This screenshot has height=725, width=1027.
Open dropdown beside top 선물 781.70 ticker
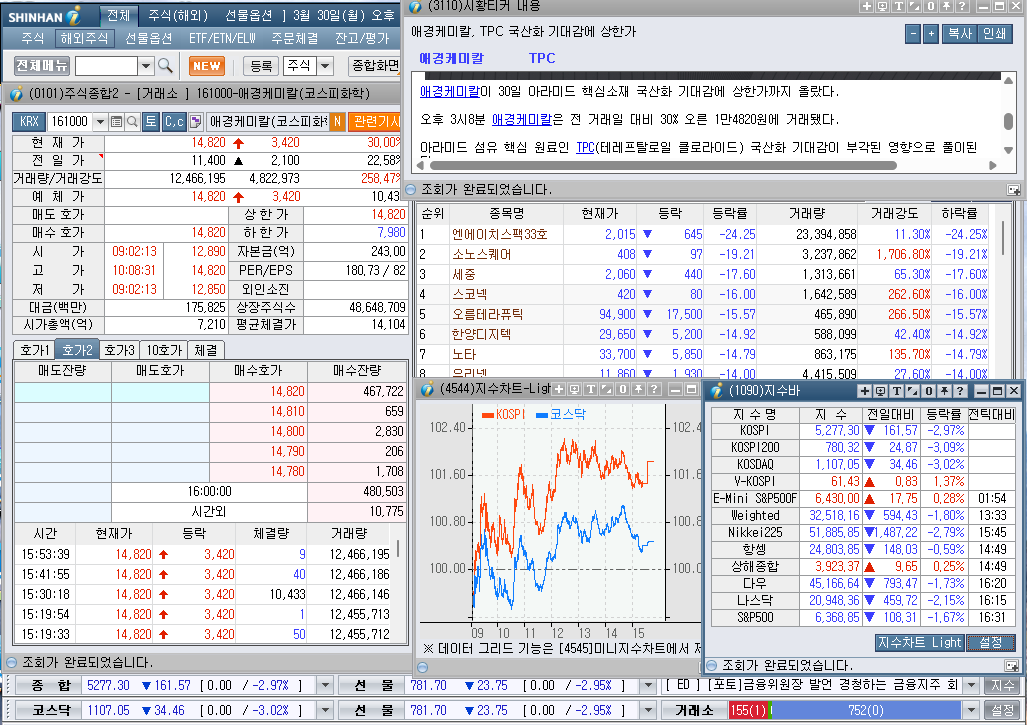tap(648, 686)
